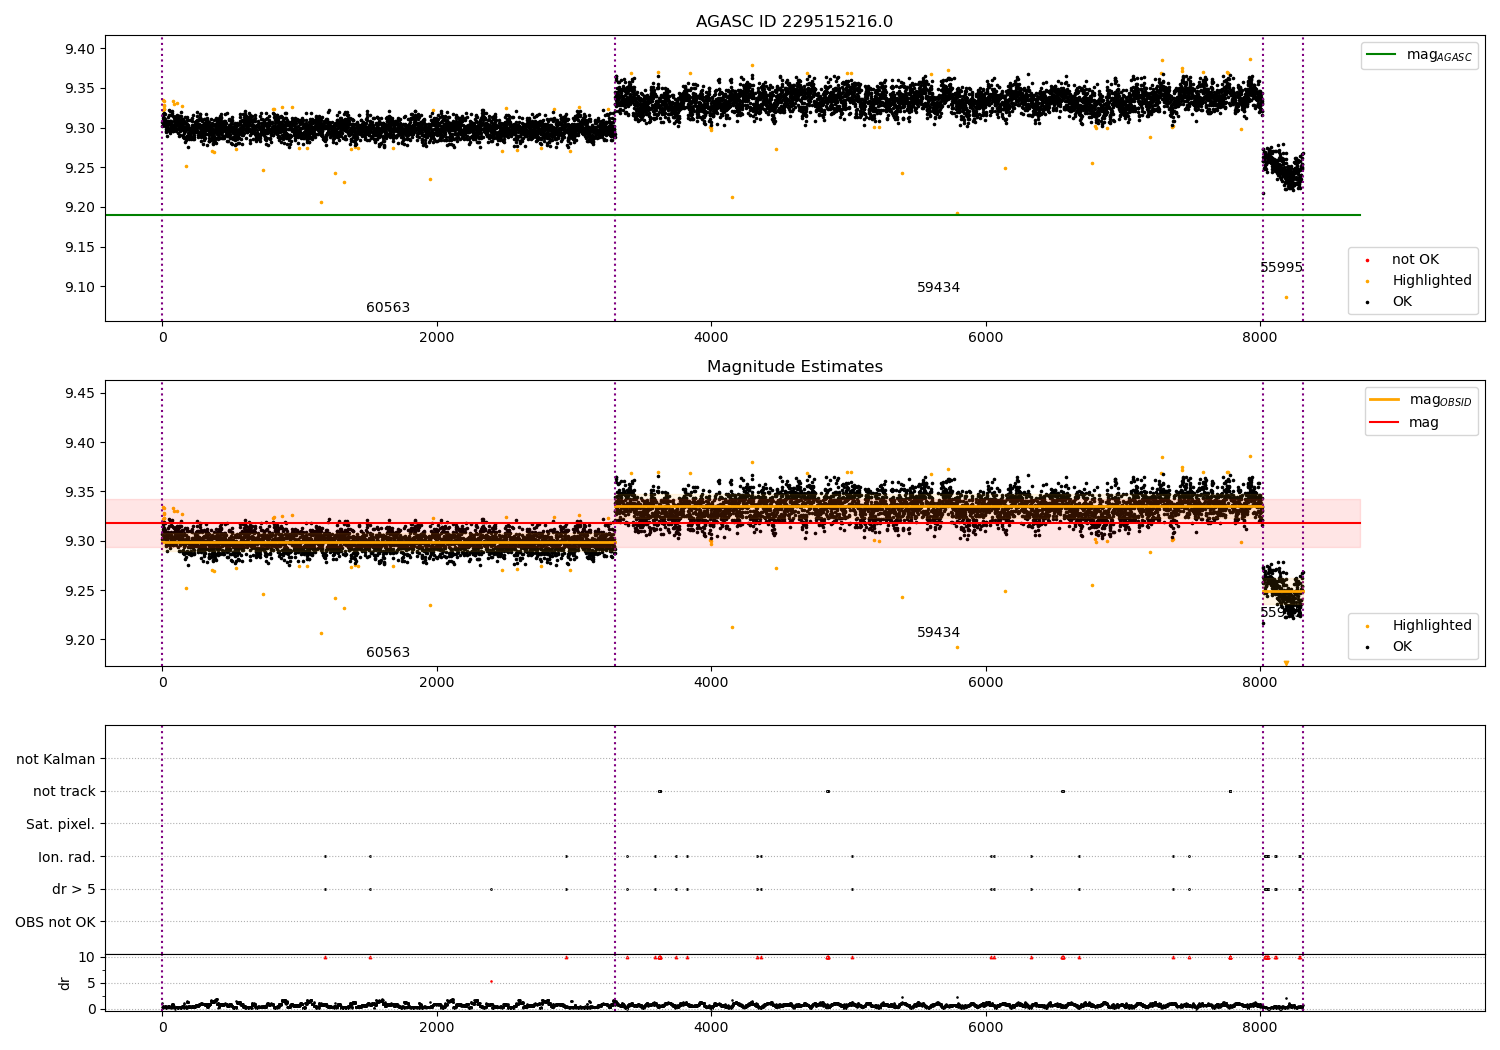This screenshot has height=1050, width=1500.
Task: Click the 9.35 y-tick on top plot
Action: (80, 89)
